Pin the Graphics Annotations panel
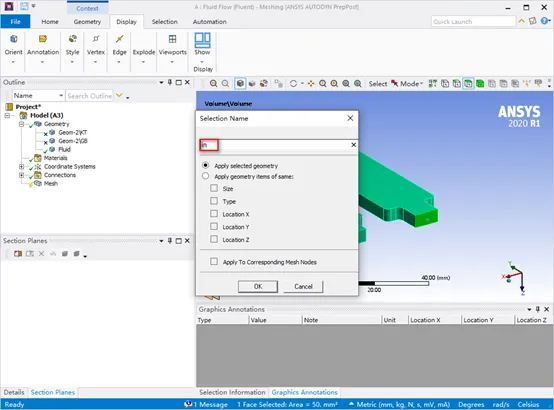554x410 pixels. click(x=537, y=309)
